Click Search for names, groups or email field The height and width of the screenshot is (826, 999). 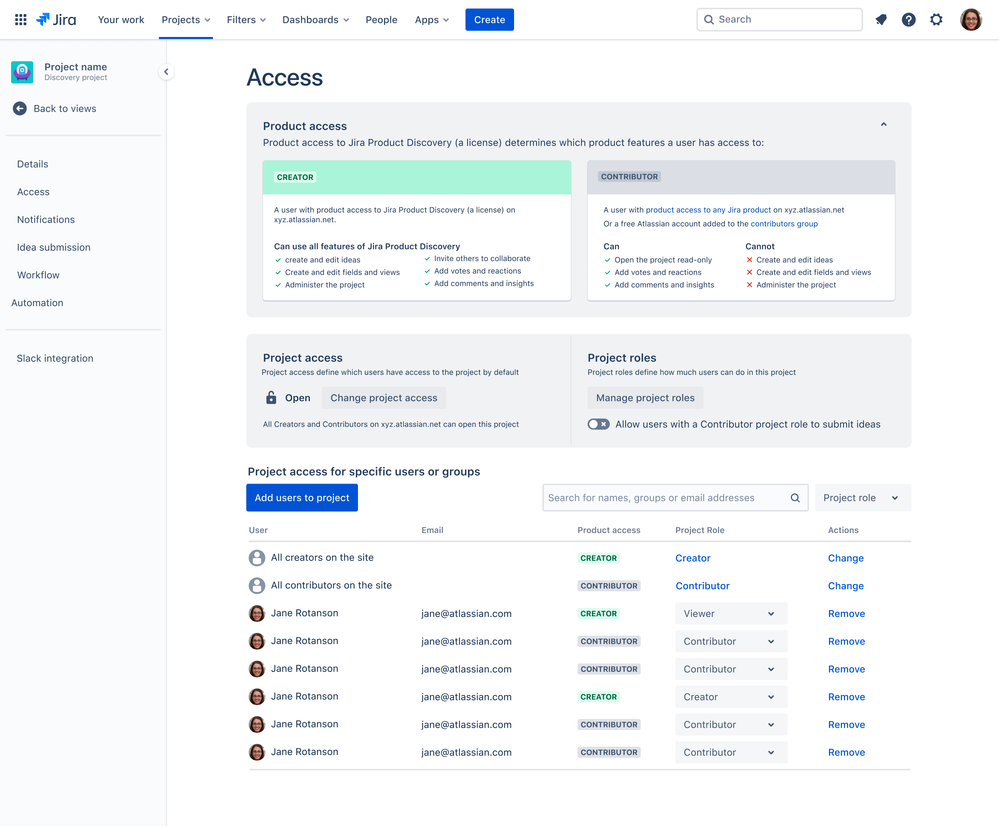675,498
